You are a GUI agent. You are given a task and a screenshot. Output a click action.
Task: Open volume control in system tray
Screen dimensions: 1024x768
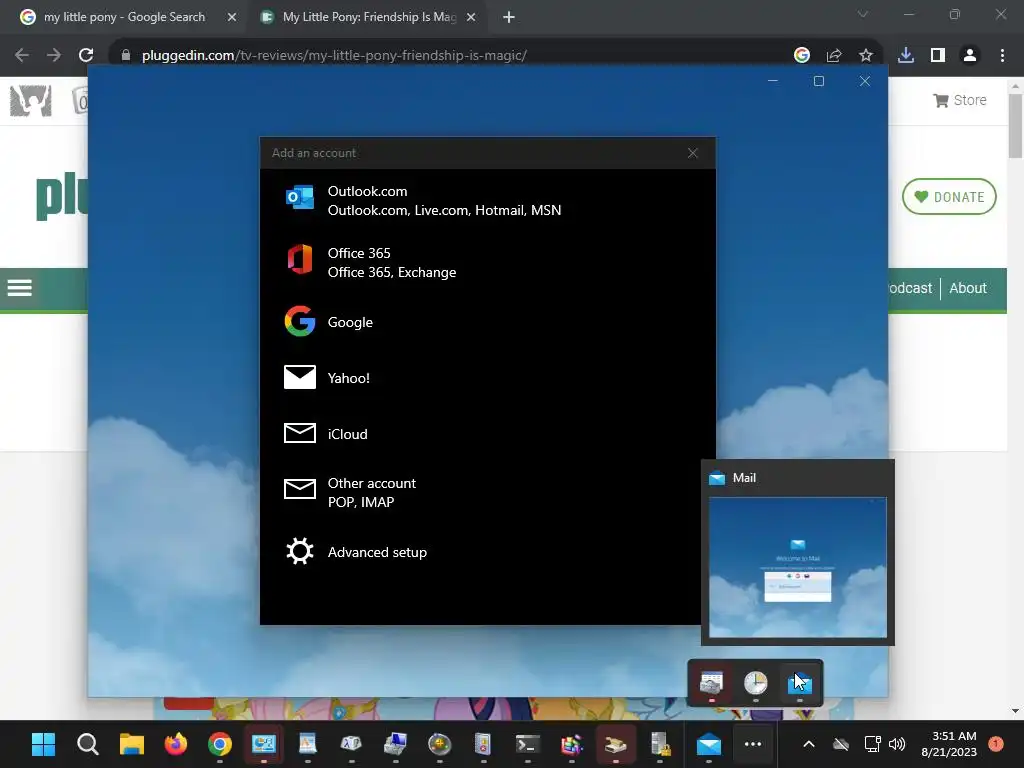click(897, 744)
